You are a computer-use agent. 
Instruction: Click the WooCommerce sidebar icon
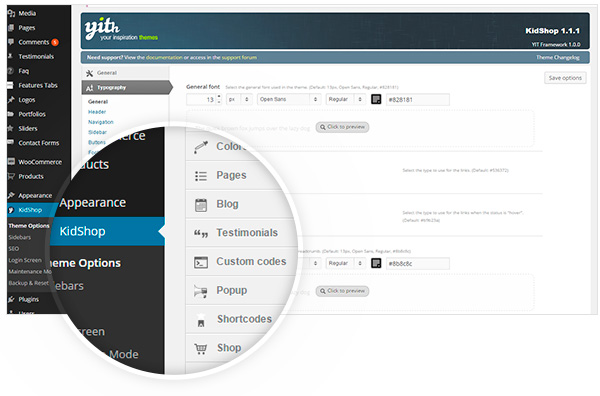click(x=11, y=161)
